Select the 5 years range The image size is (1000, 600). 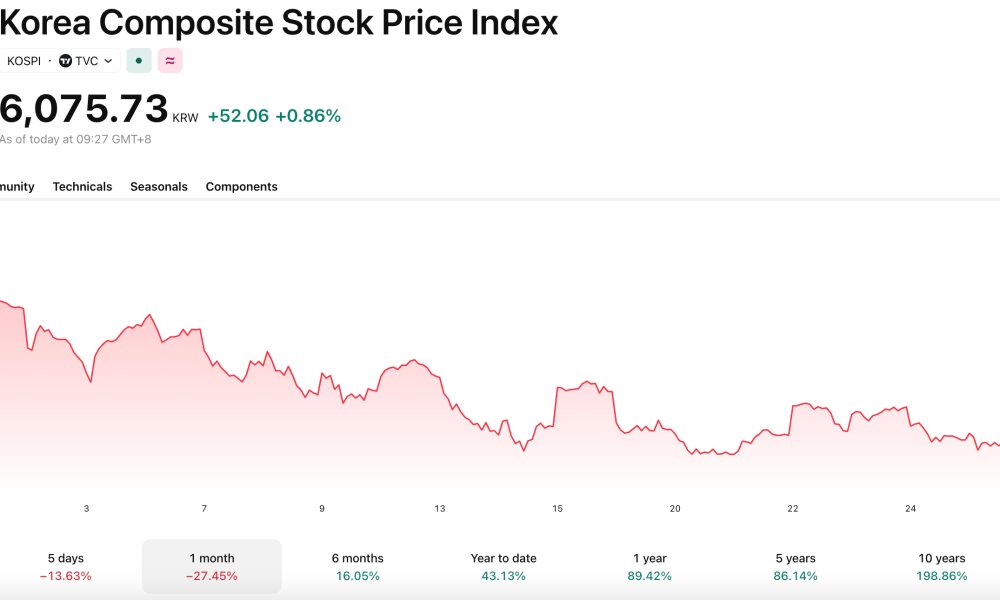[x=796, y=567]
